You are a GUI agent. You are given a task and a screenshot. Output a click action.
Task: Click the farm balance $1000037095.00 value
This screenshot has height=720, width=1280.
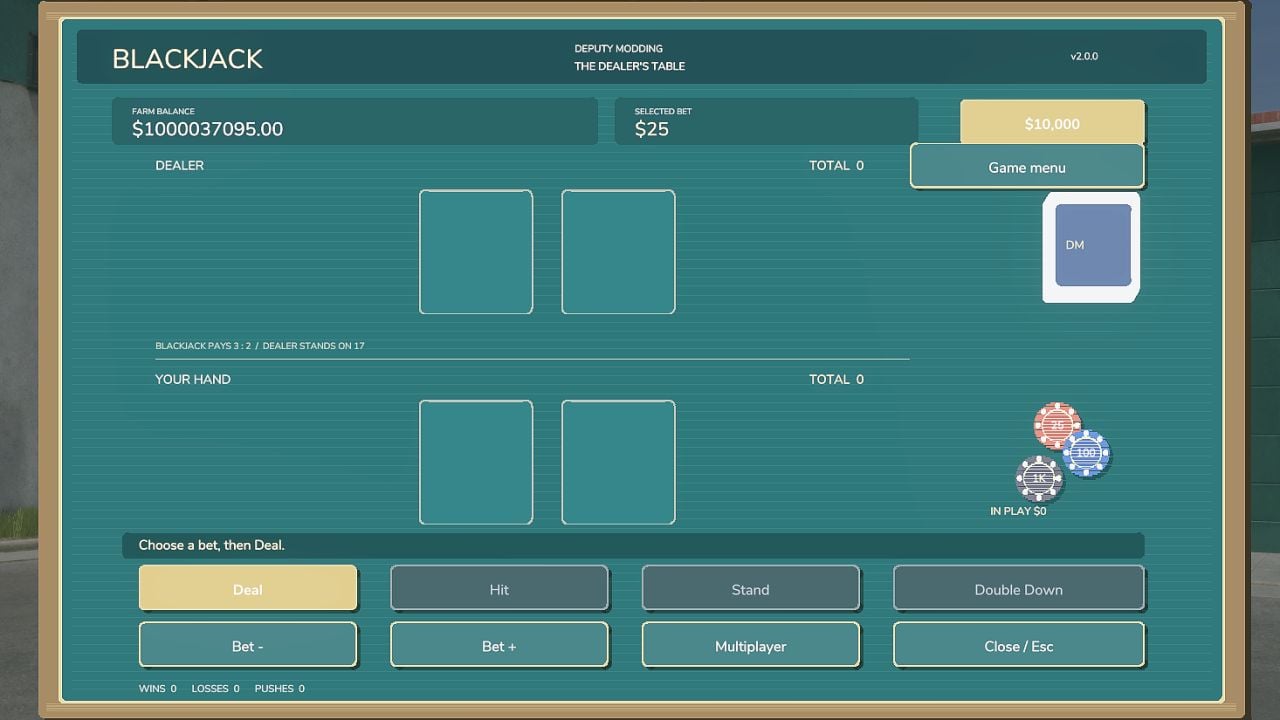point(208,129)
